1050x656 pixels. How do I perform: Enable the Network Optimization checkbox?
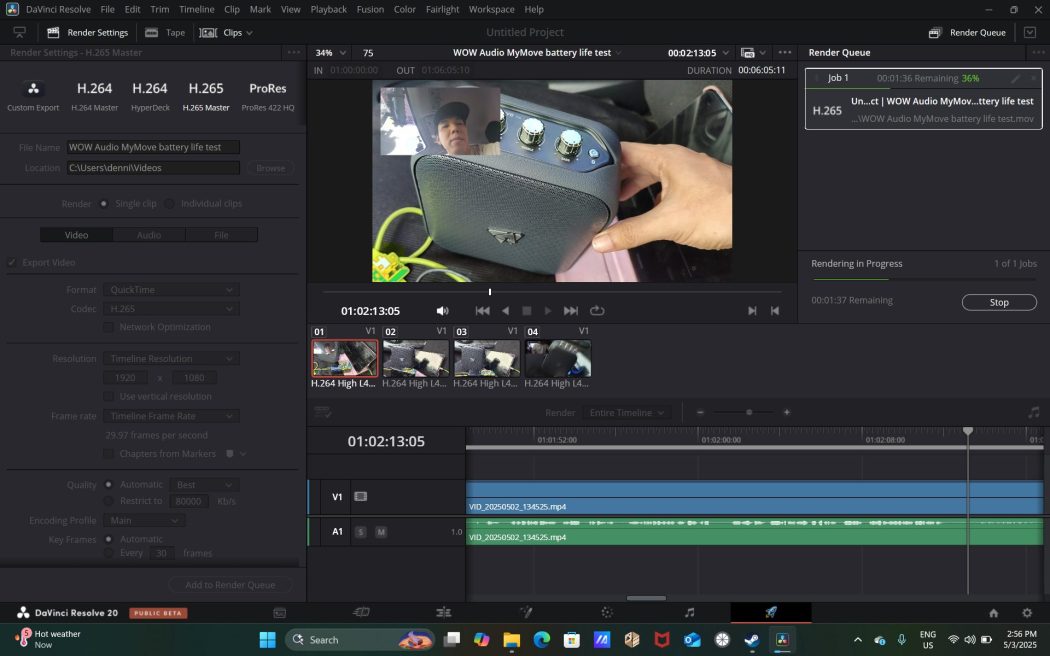pos(109,327)
